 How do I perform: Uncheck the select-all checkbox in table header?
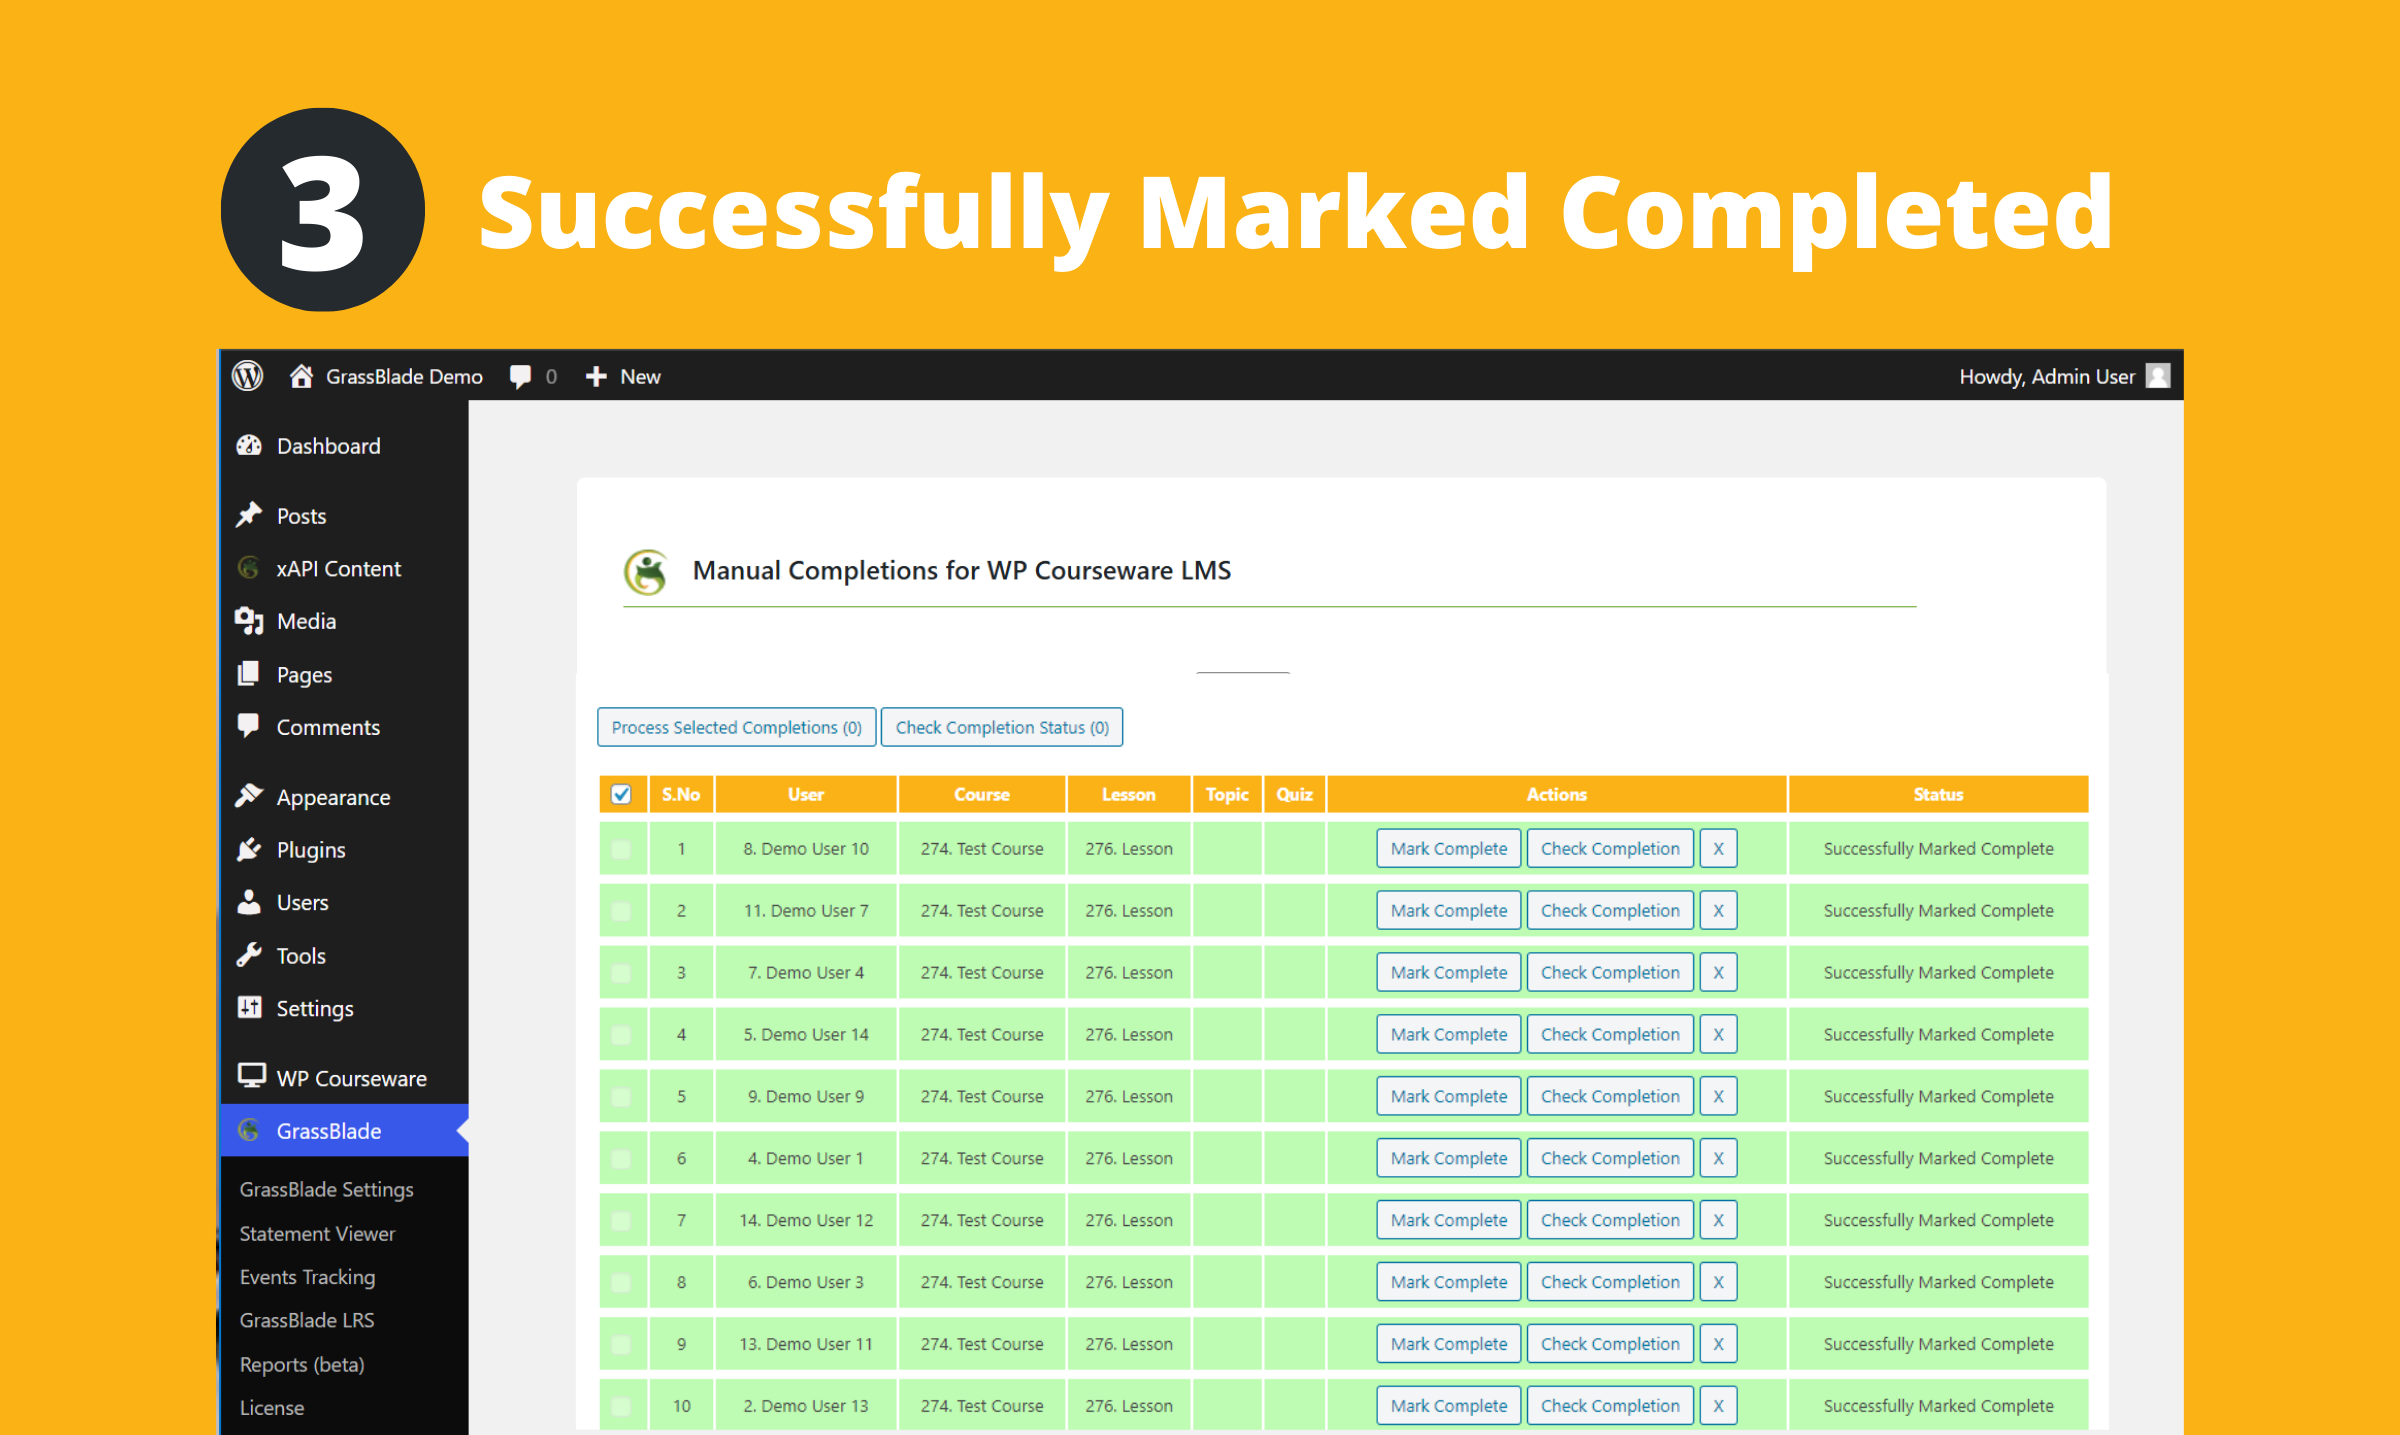click(621, 794)
